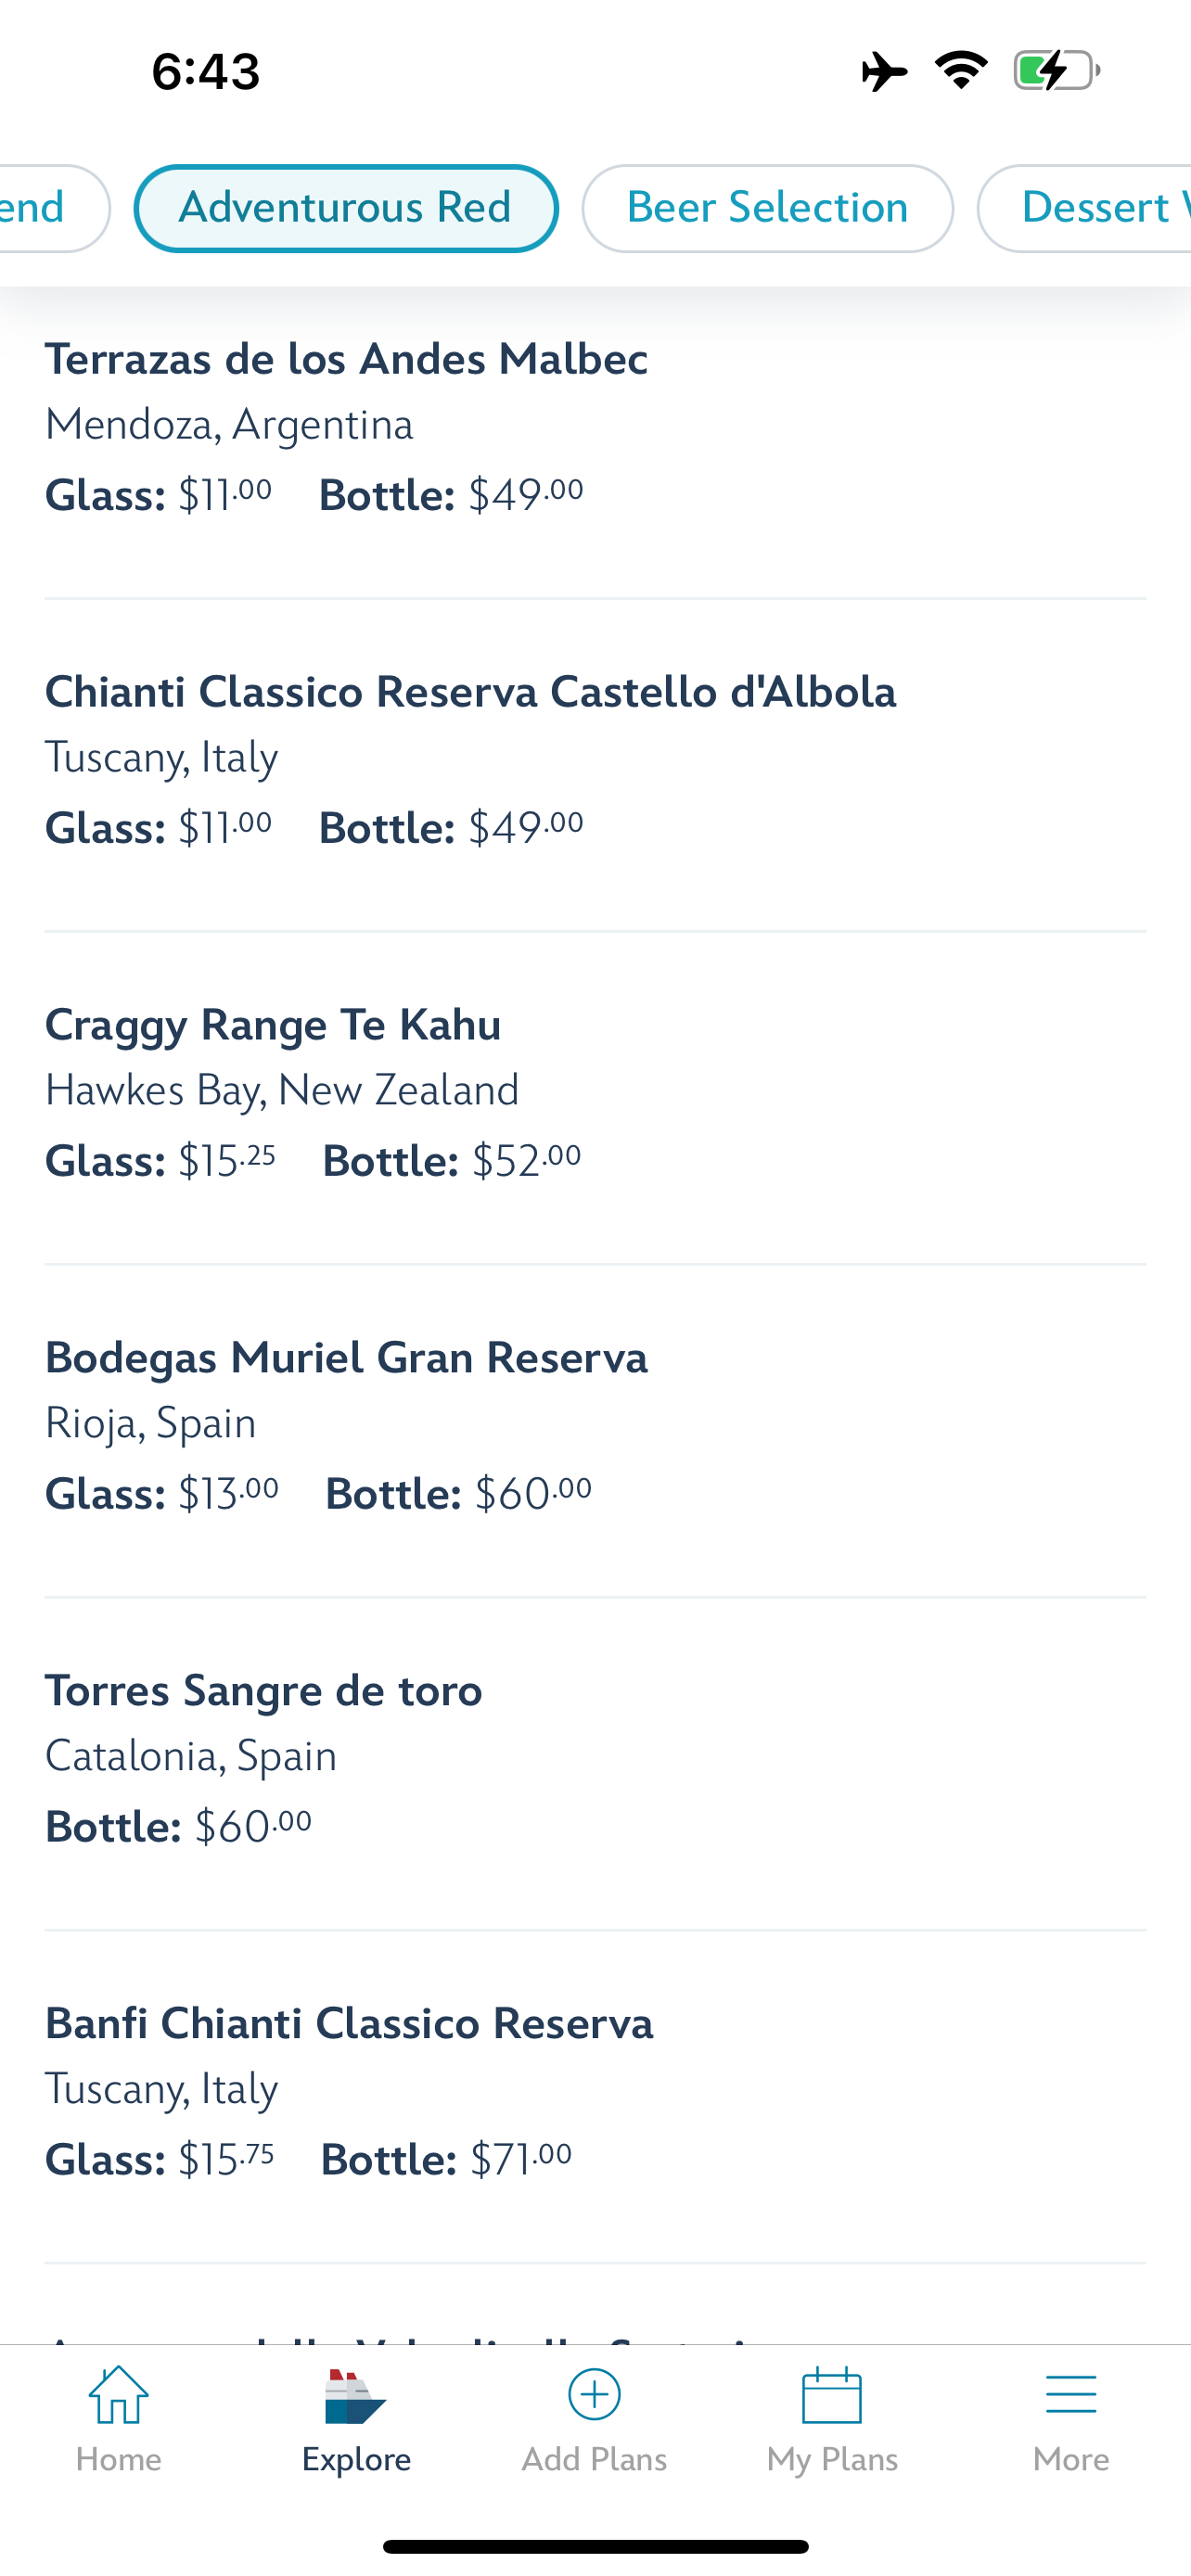The image size is (1191, 2576).
Task: Open Chianti Classico Reserva Castello d'Albola
Action: point(470,692)
